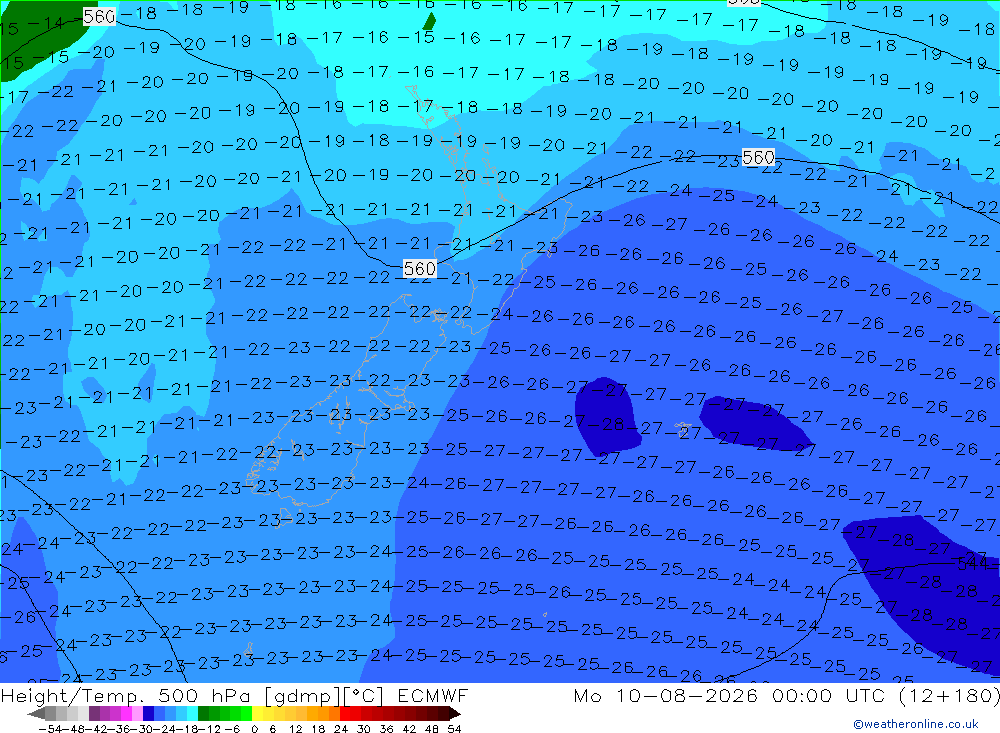Pick the cyan legend swatch near -18
The height and width of the screenshot is (733, 1000).
point(192,713)
